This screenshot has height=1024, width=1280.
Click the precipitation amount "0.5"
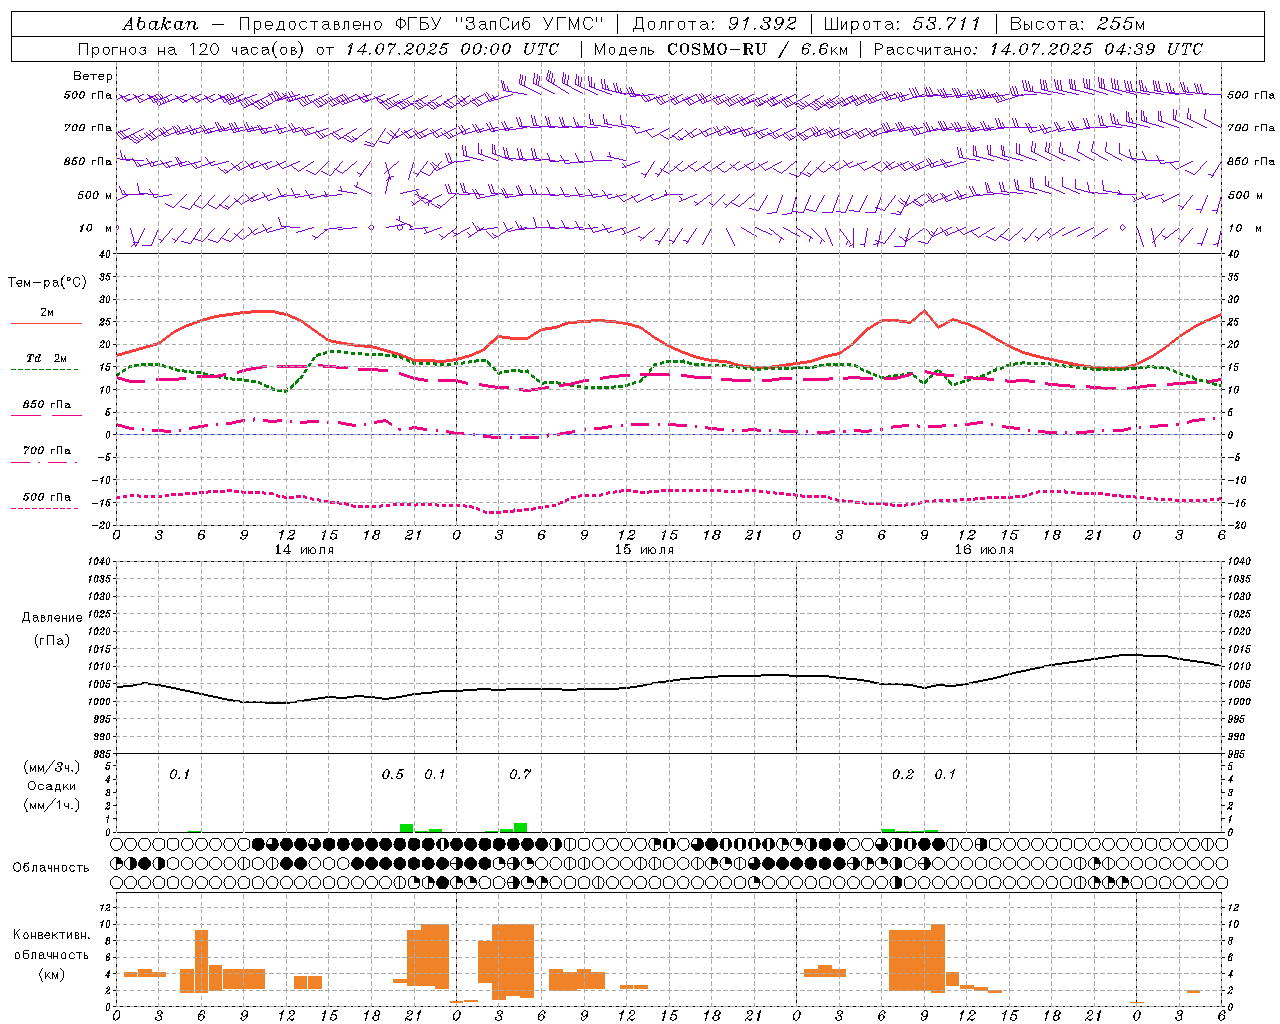(393, 775)
